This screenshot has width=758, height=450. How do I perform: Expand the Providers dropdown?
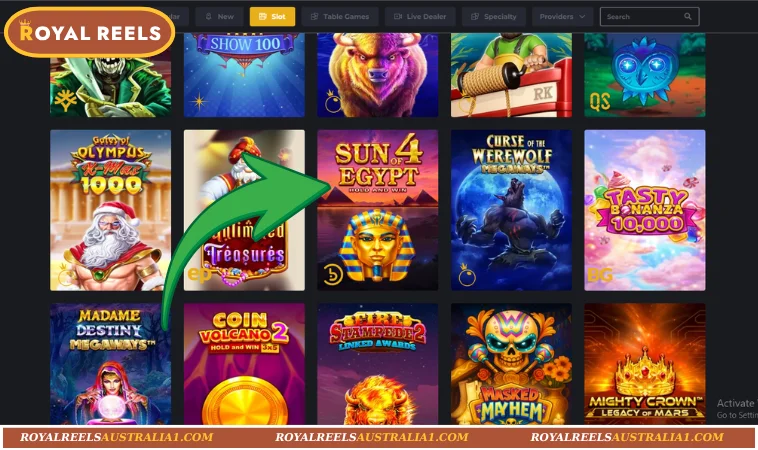[x=562, y=16]
